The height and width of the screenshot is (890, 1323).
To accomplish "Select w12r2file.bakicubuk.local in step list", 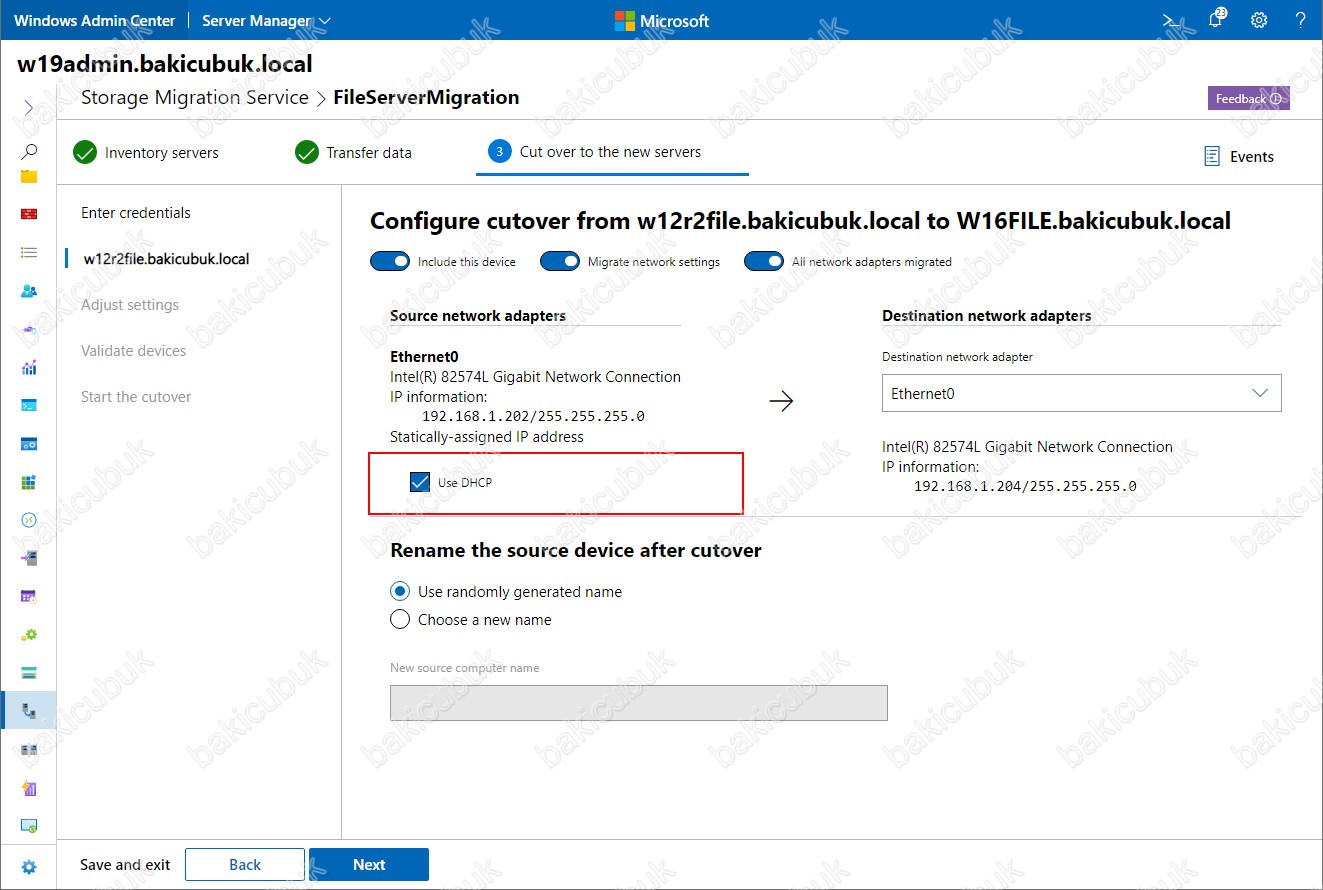I will tap(166, 259).
